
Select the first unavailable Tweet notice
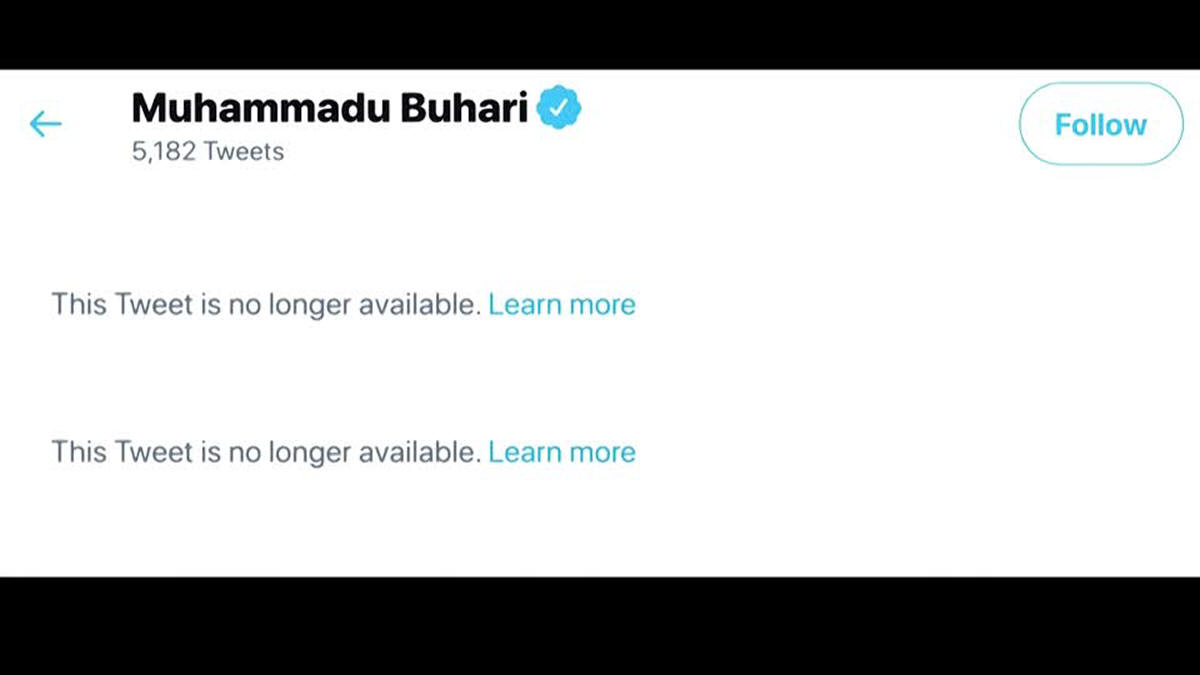266,304
